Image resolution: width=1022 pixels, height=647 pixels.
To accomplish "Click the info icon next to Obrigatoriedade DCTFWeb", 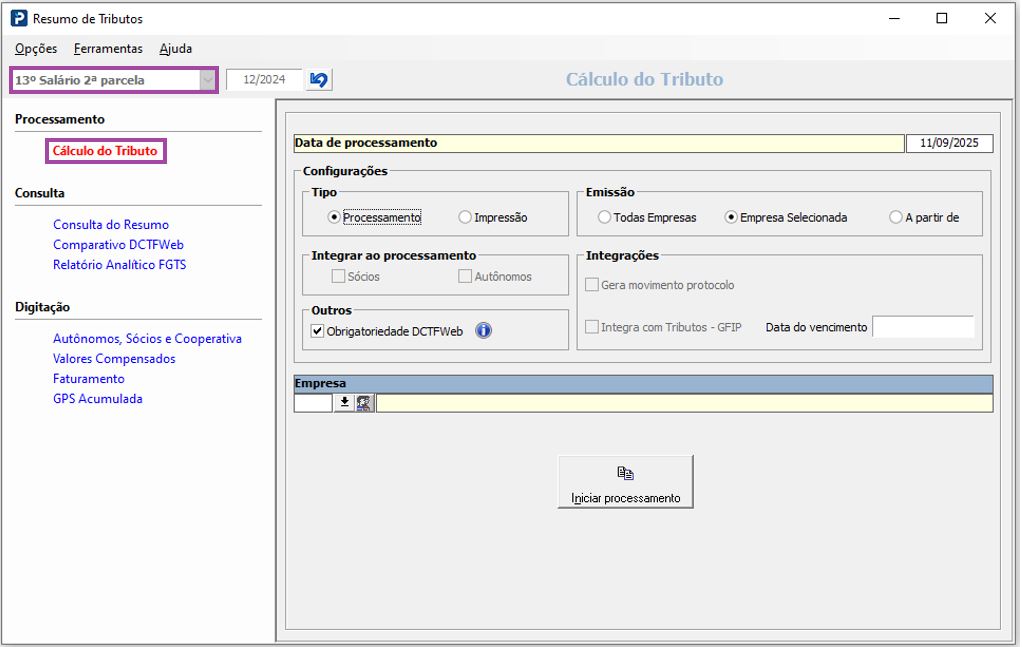I will 483,331.
